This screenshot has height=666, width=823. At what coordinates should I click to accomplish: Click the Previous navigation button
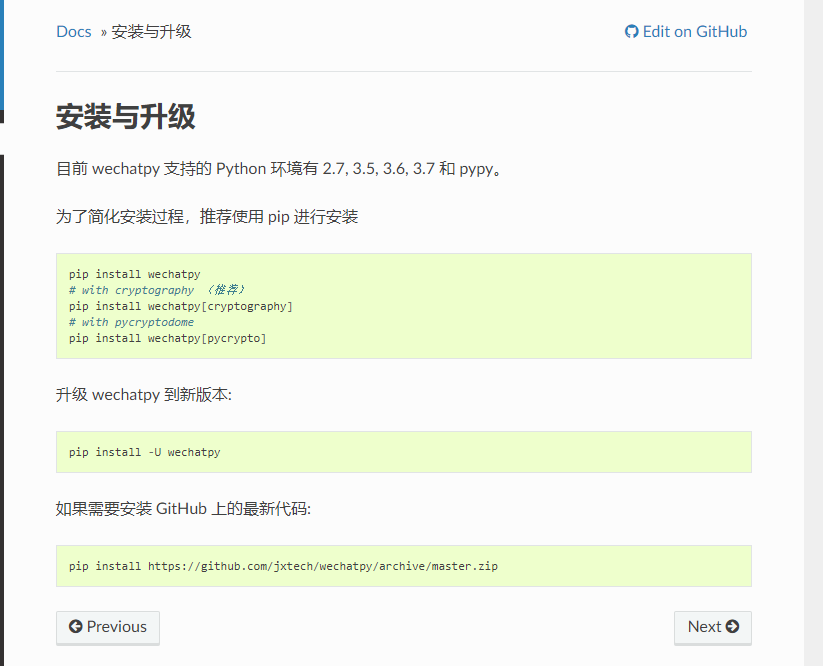coord(107,627)
